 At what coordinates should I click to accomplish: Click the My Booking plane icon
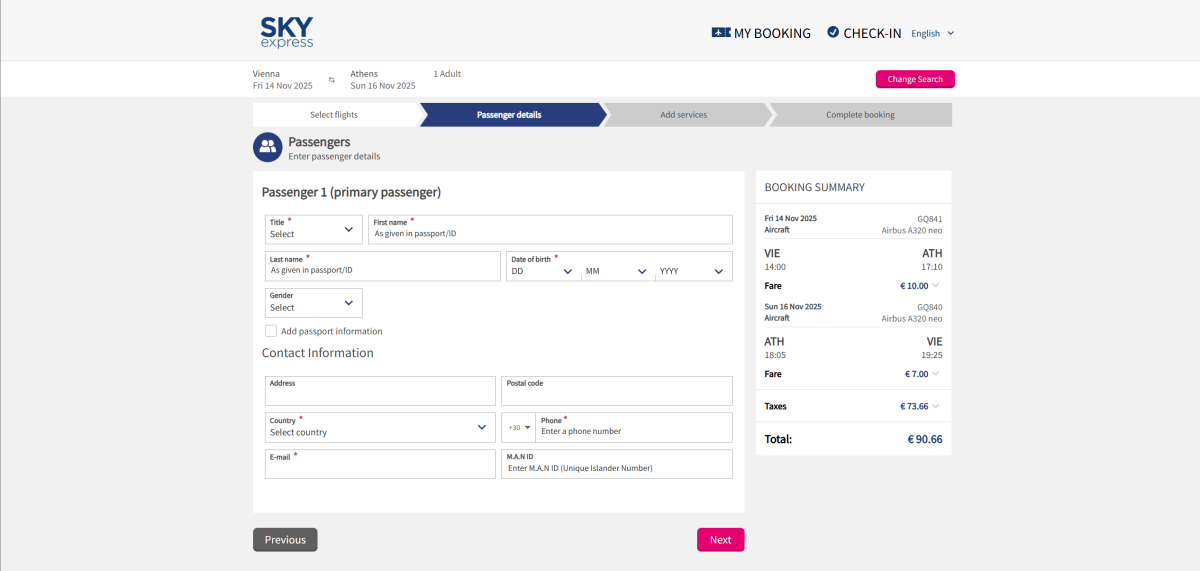tap(720, 33)
